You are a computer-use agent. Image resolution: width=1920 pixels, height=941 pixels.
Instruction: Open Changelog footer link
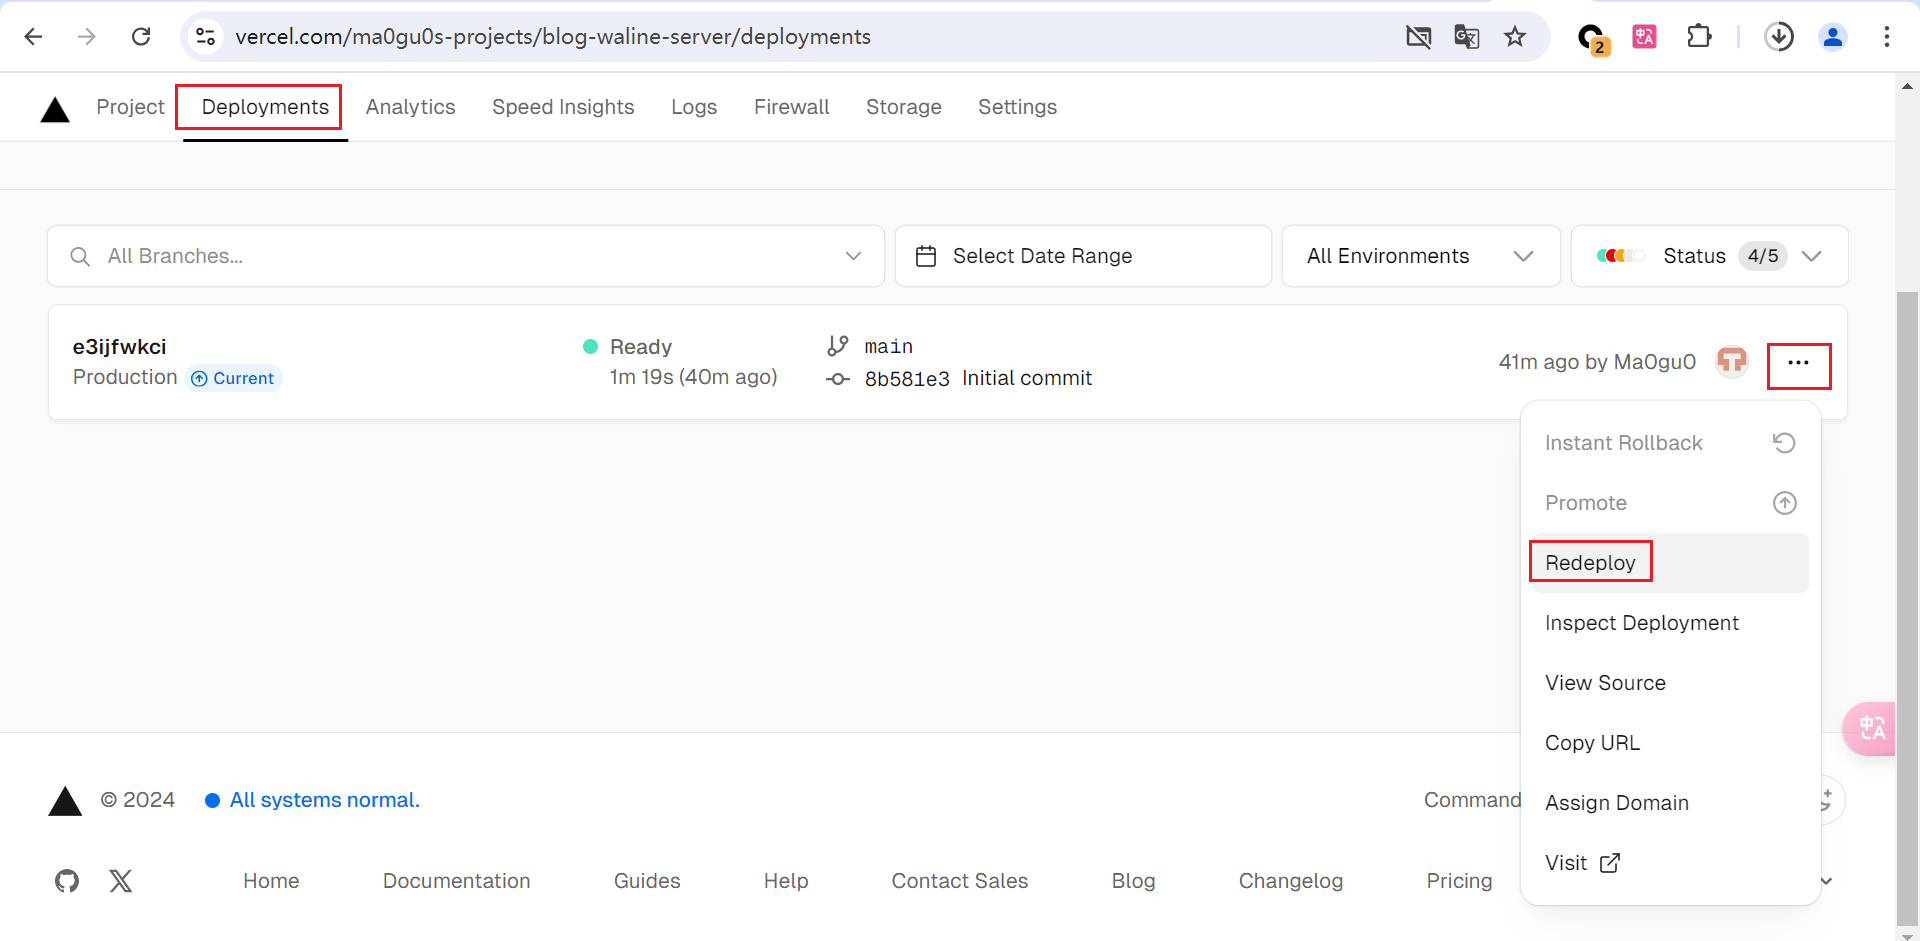coord(1291,881)
